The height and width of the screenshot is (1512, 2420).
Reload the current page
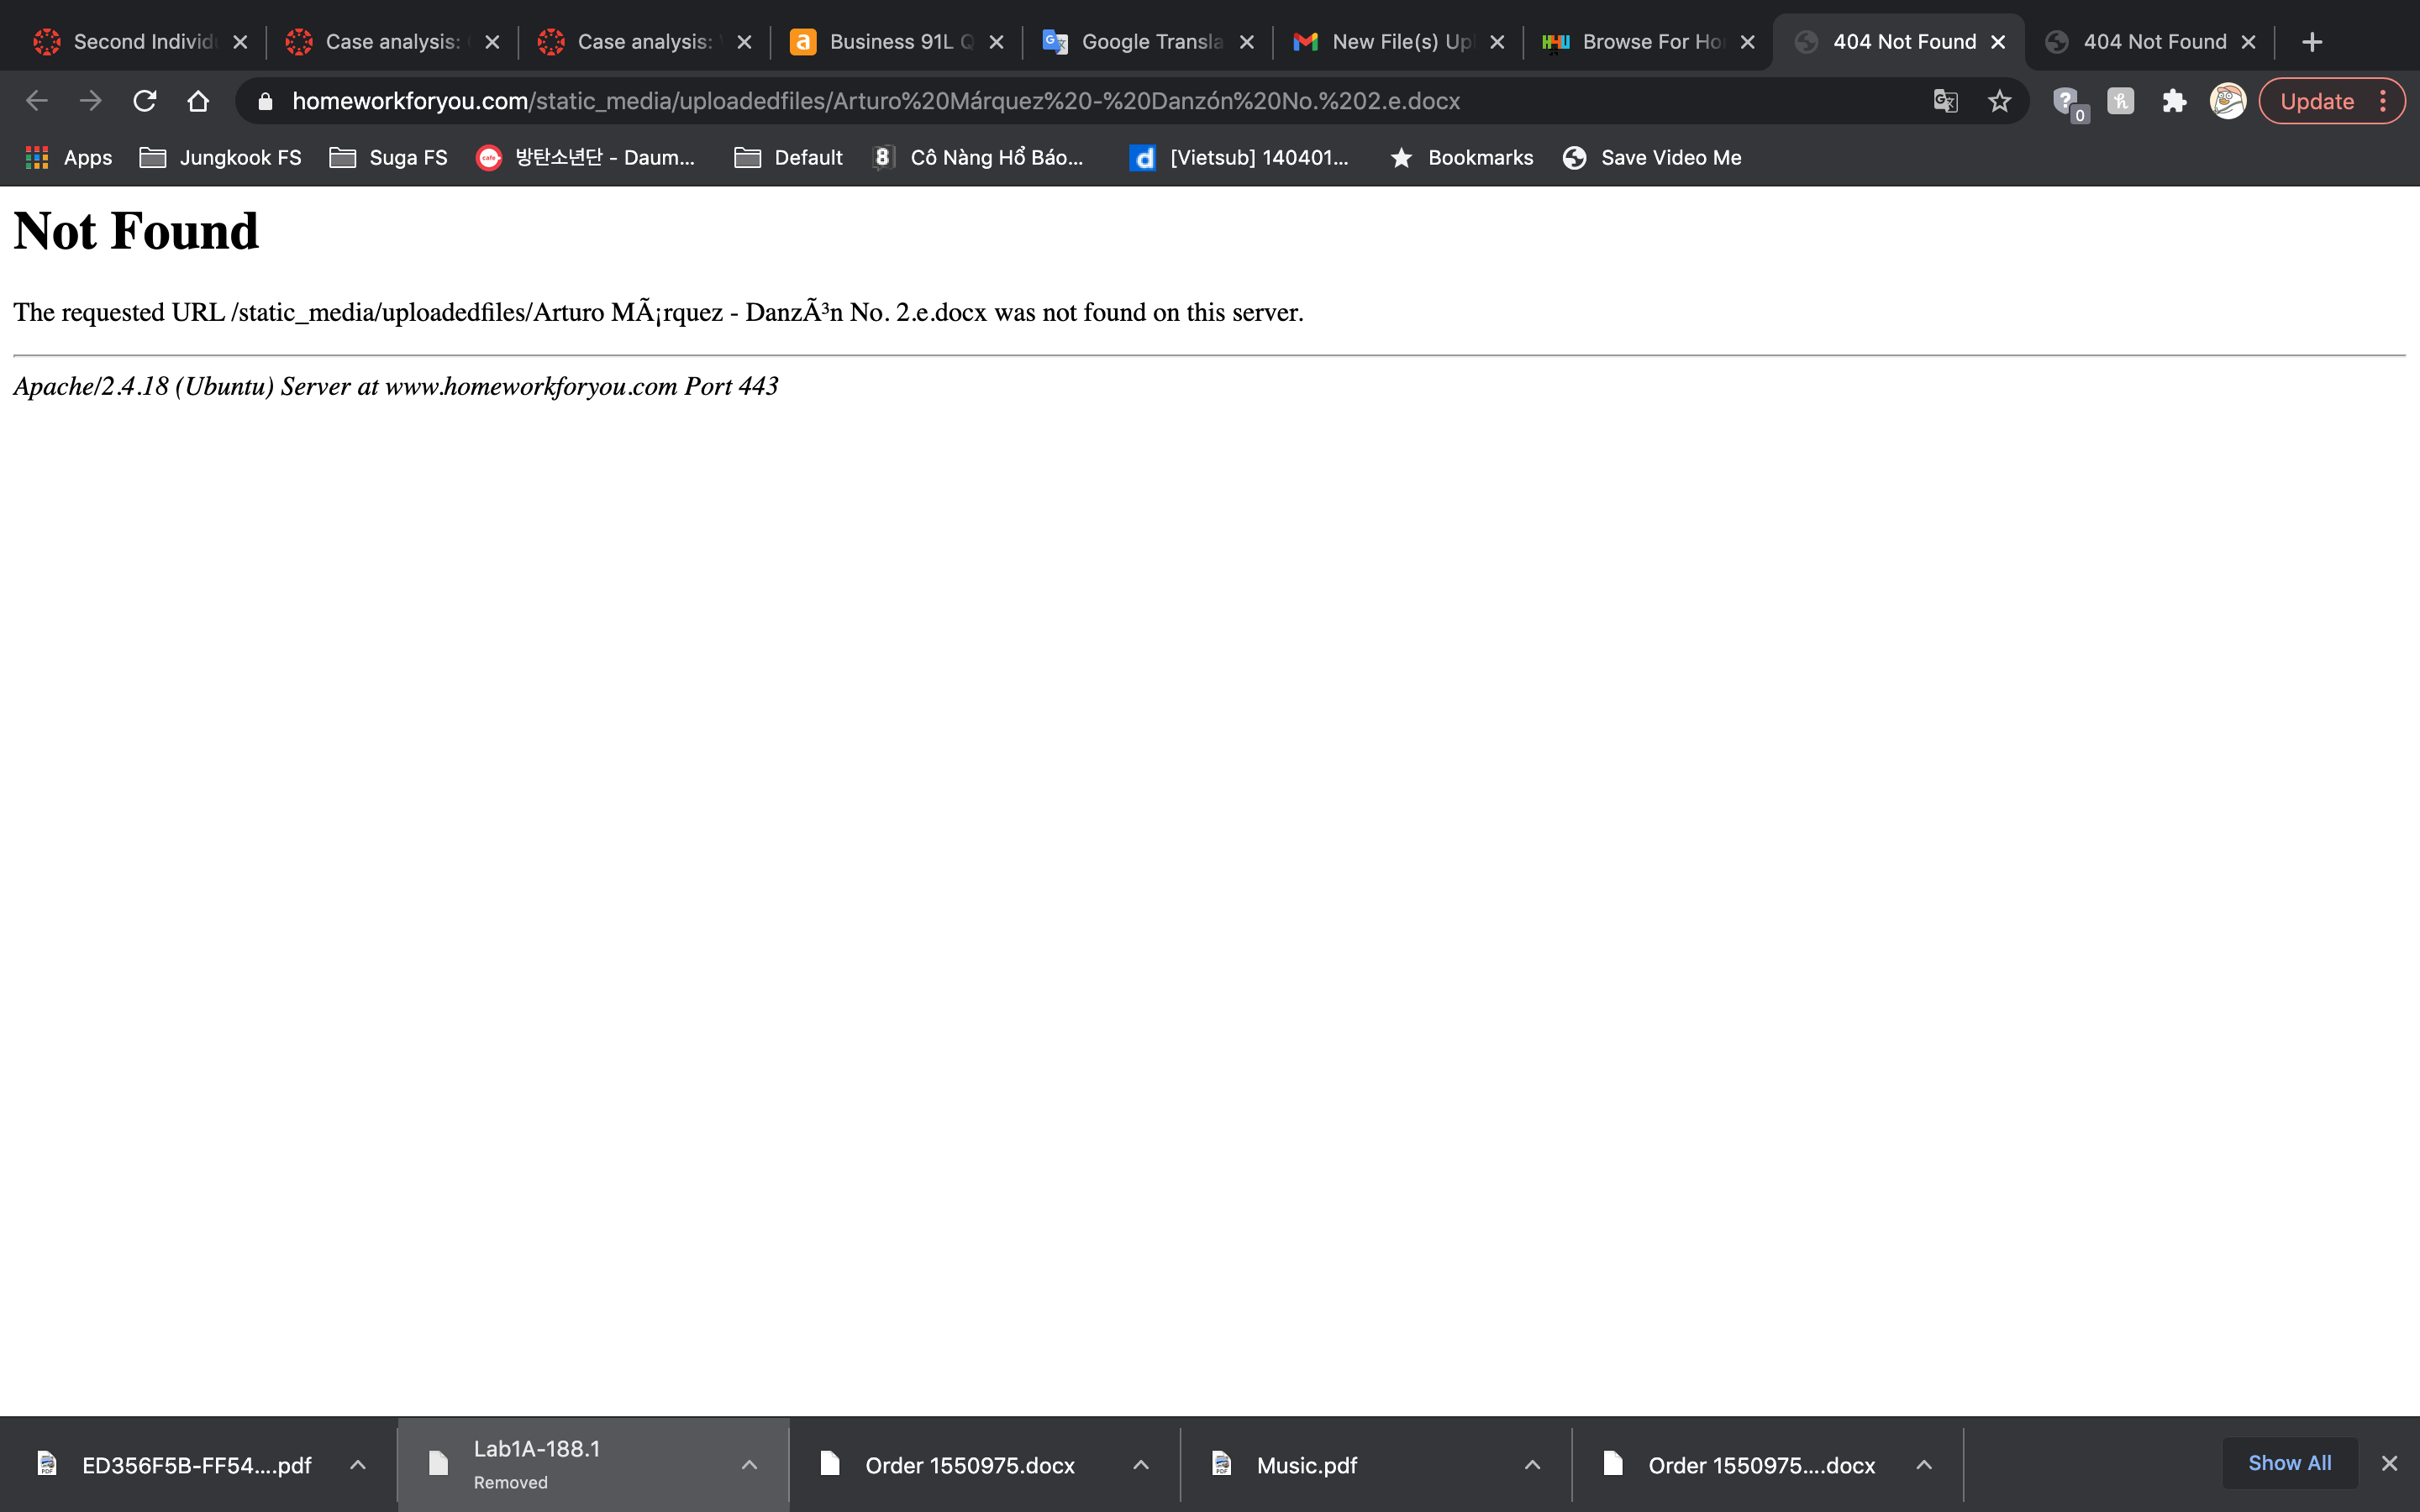145,101
